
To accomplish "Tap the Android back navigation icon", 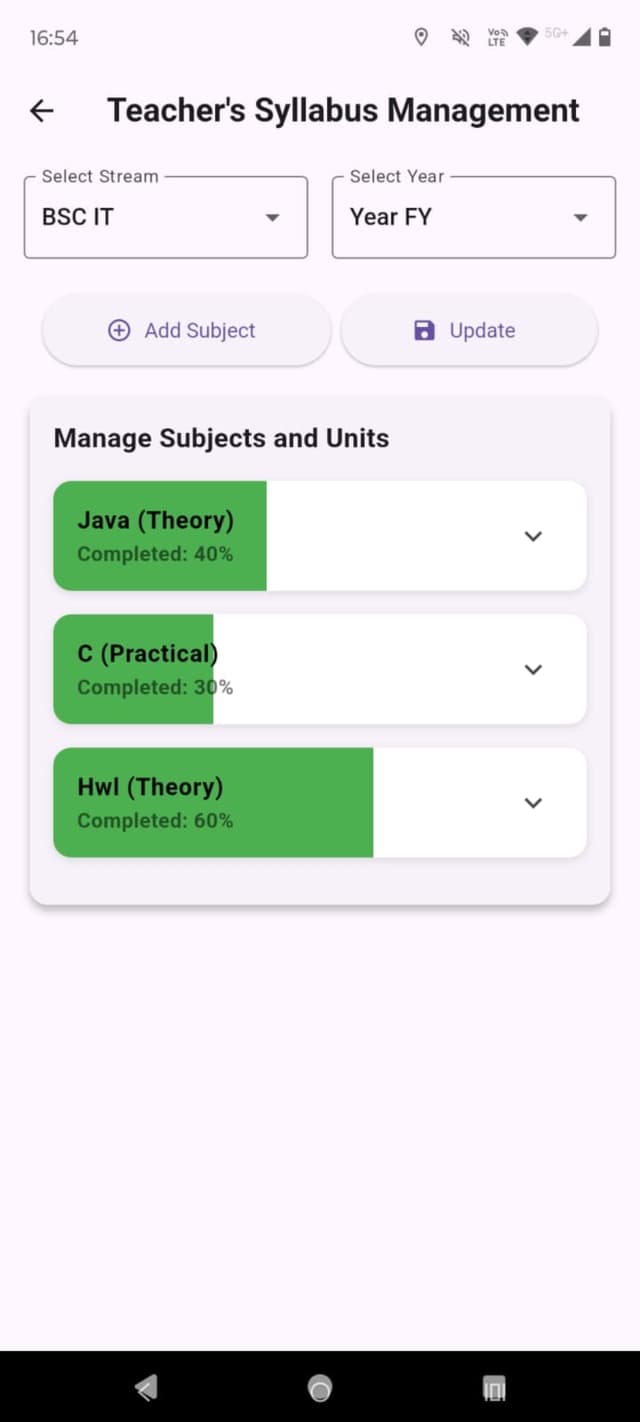I will click(x=146, y=1387).
